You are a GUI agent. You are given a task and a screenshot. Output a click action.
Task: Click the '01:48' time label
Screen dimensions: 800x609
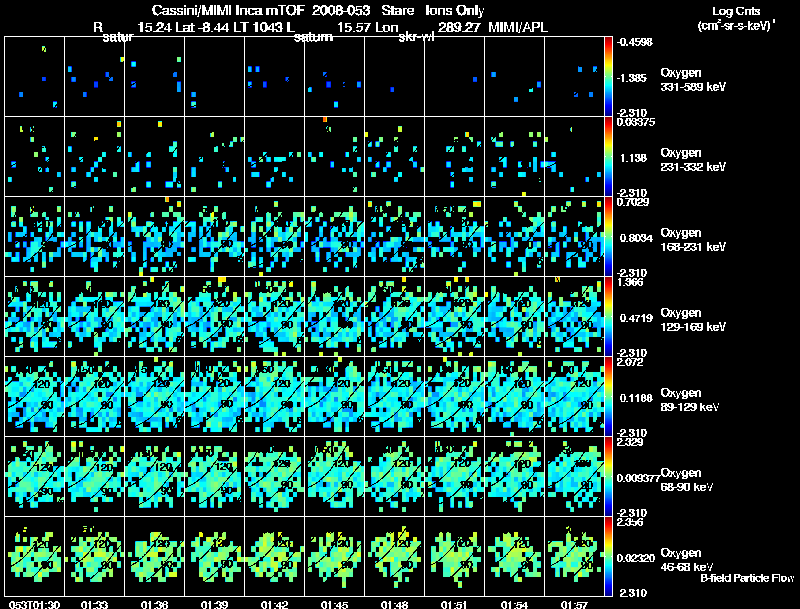(394, 605)
